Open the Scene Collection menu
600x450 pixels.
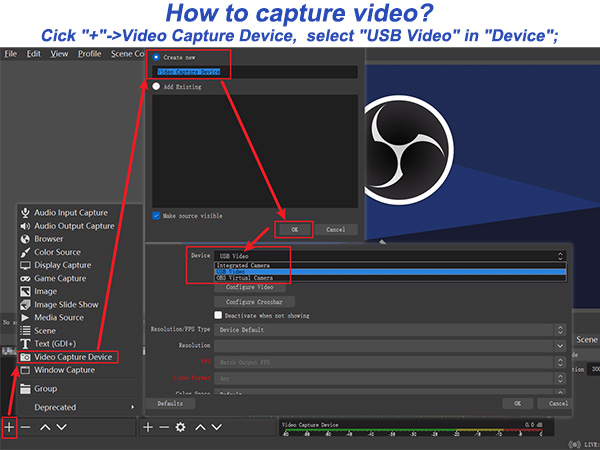(127, 54)
